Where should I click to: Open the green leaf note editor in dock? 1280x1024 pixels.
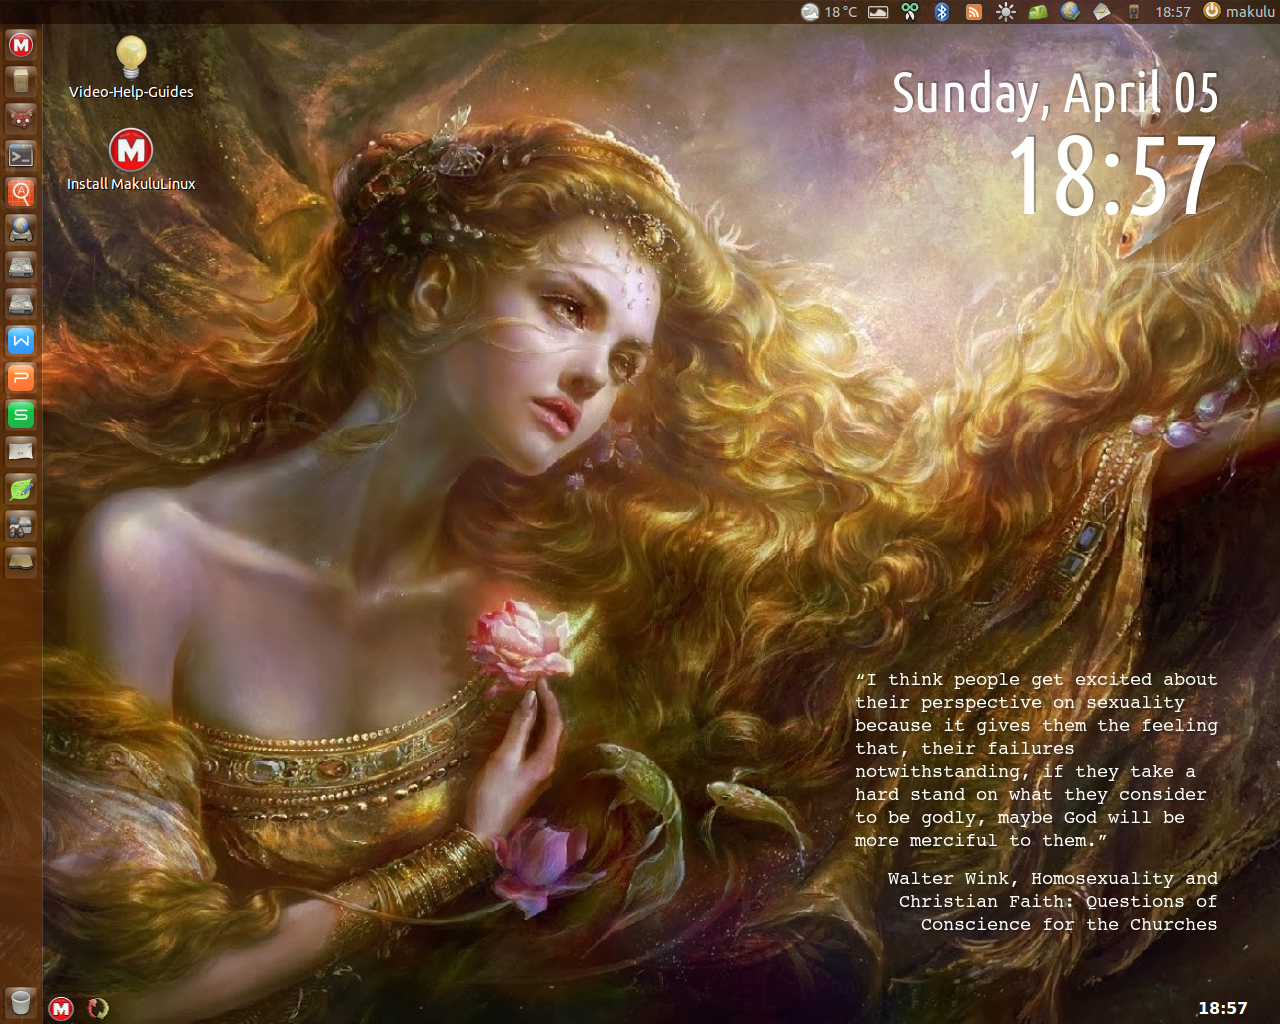(x=21, y=489)
